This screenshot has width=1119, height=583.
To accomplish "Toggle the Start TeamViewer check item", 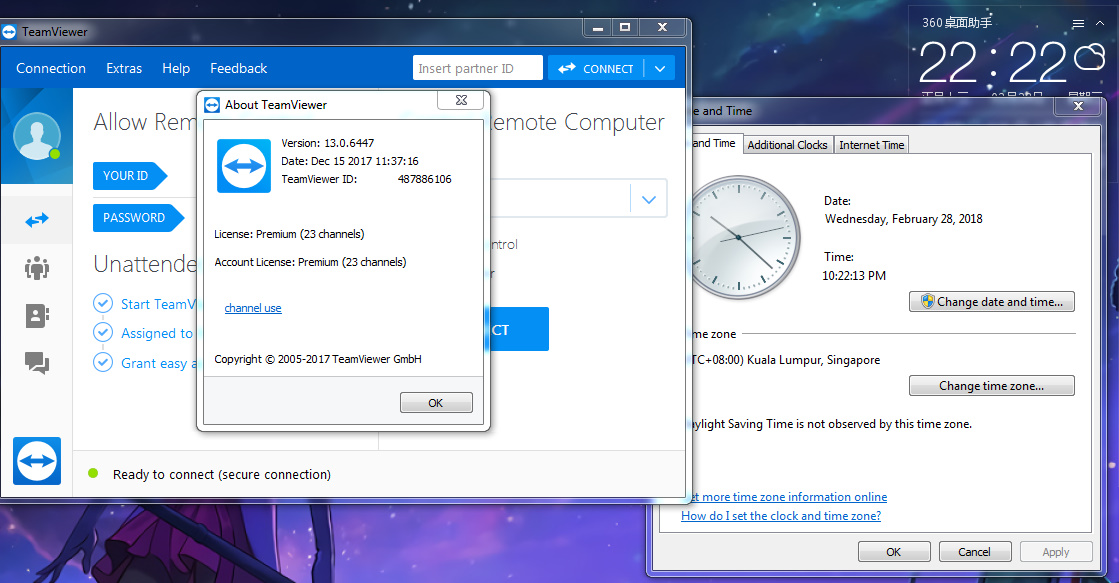I will pos(103,303).
